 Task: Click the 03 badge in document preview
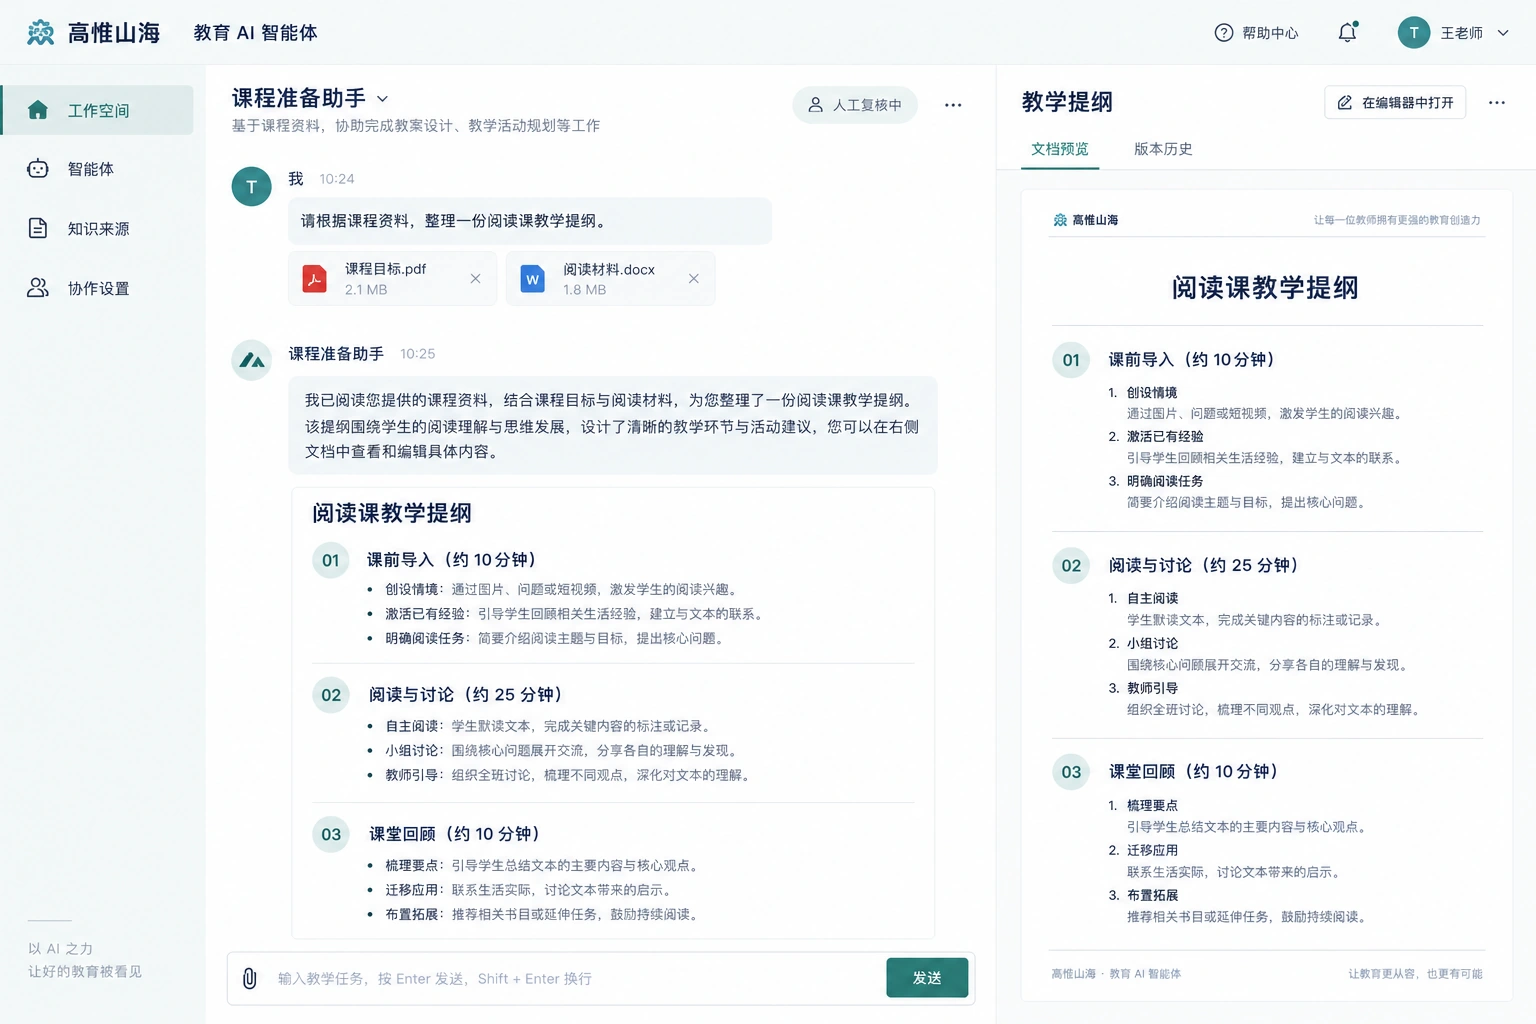click(1071, 772)
